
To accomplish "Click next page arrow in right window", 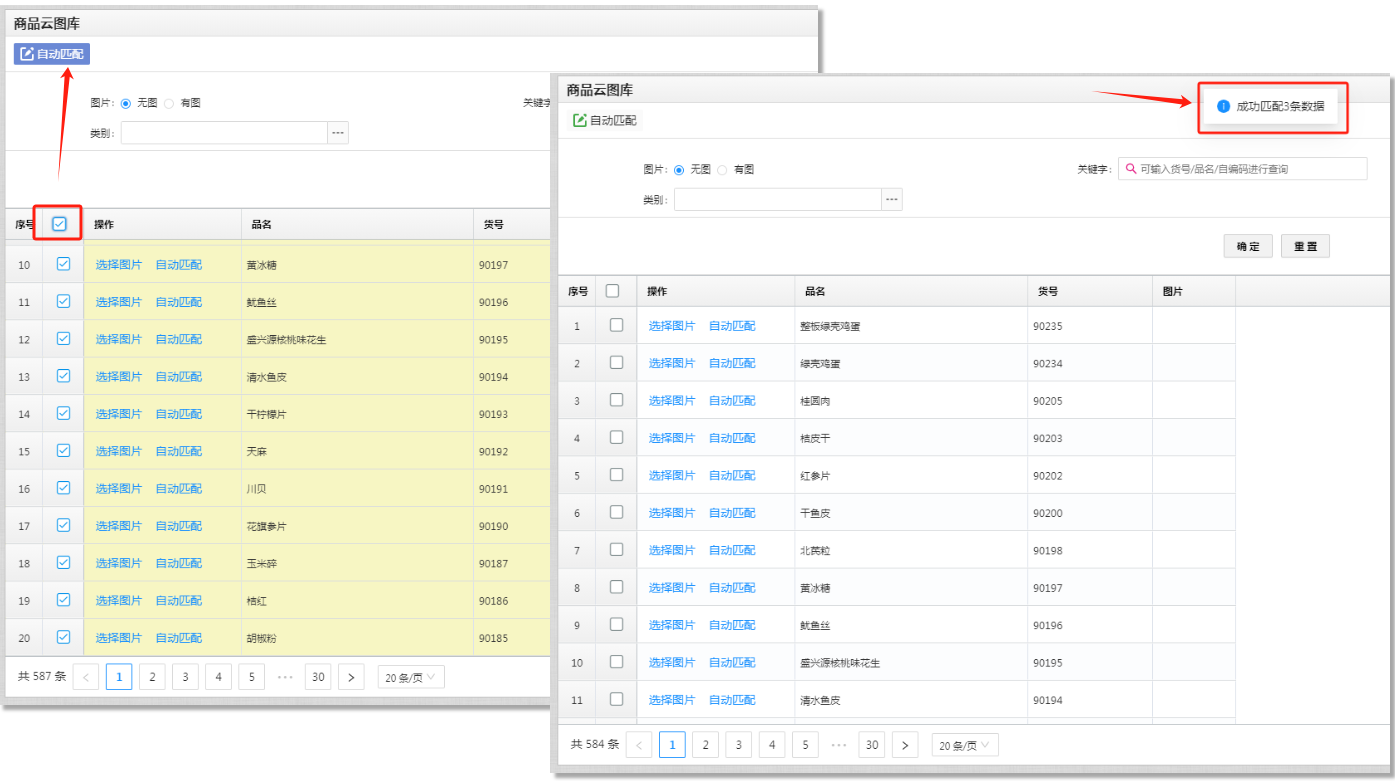I will tap(905, 745).
